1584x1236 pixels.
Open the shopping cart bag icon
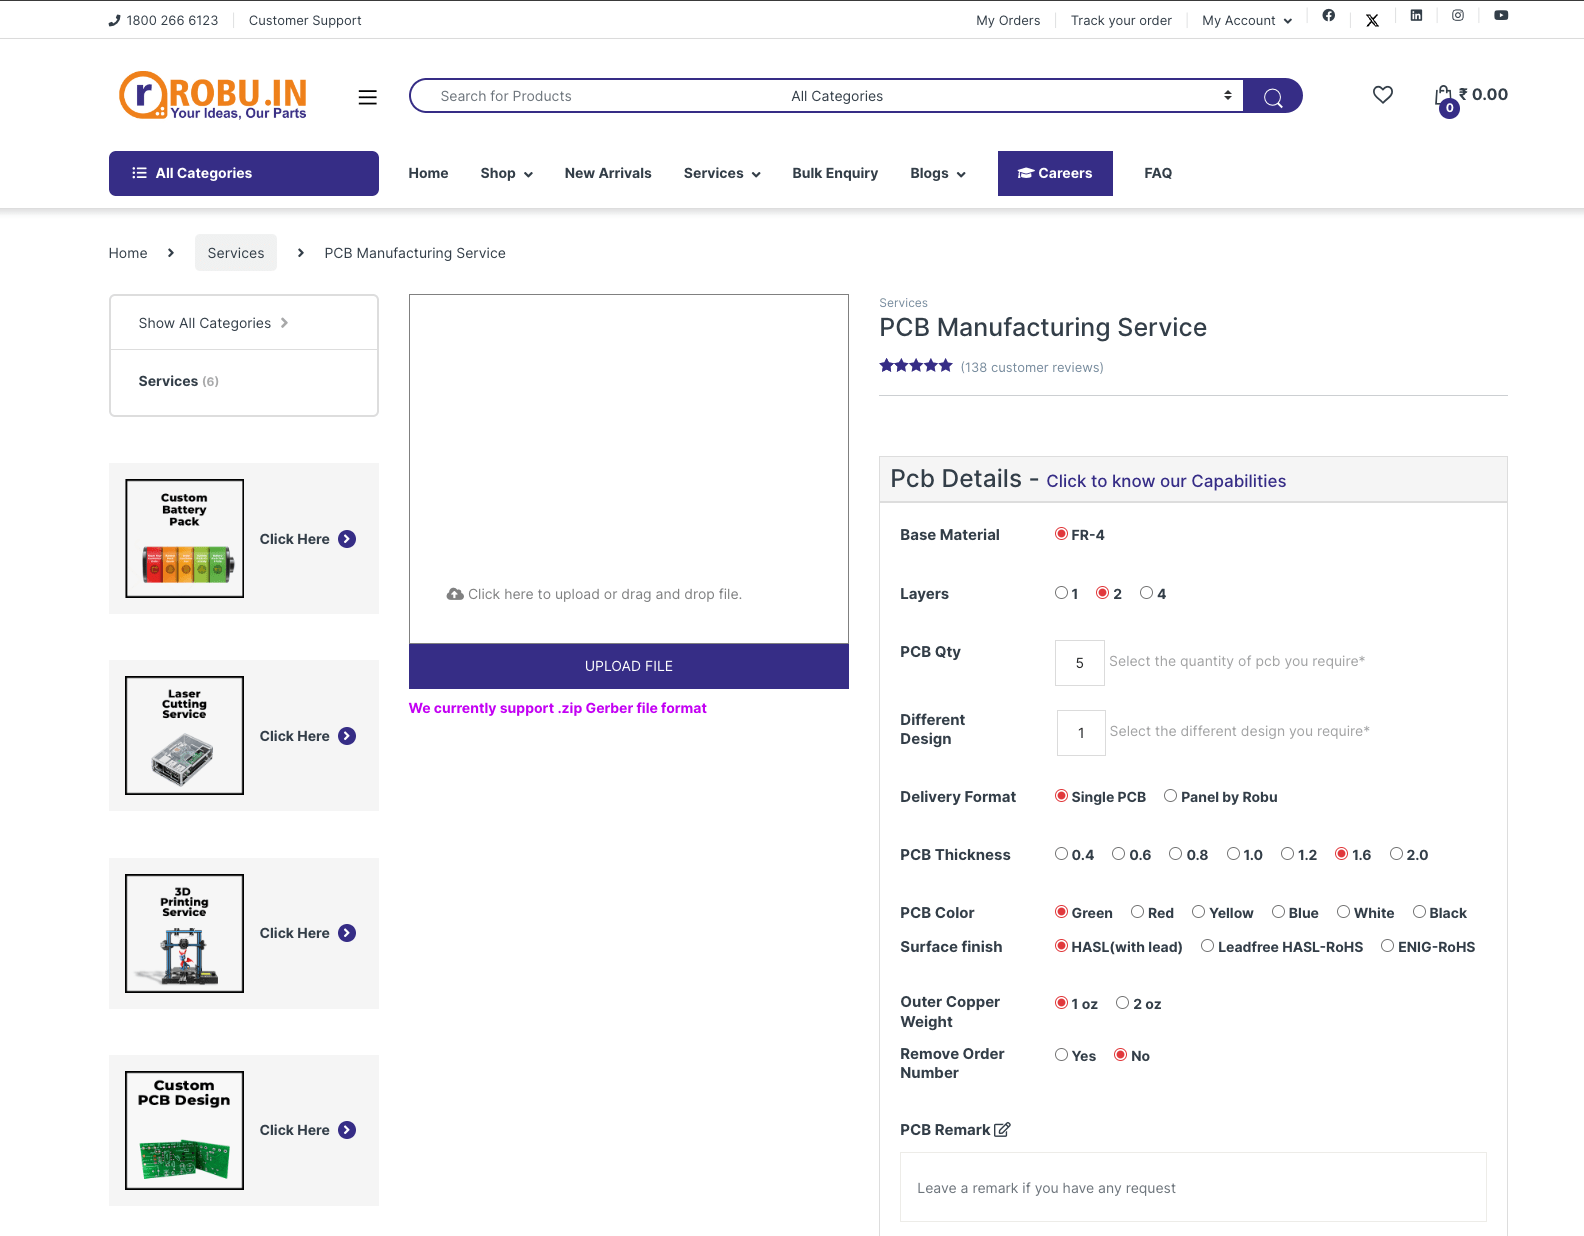1443,96
